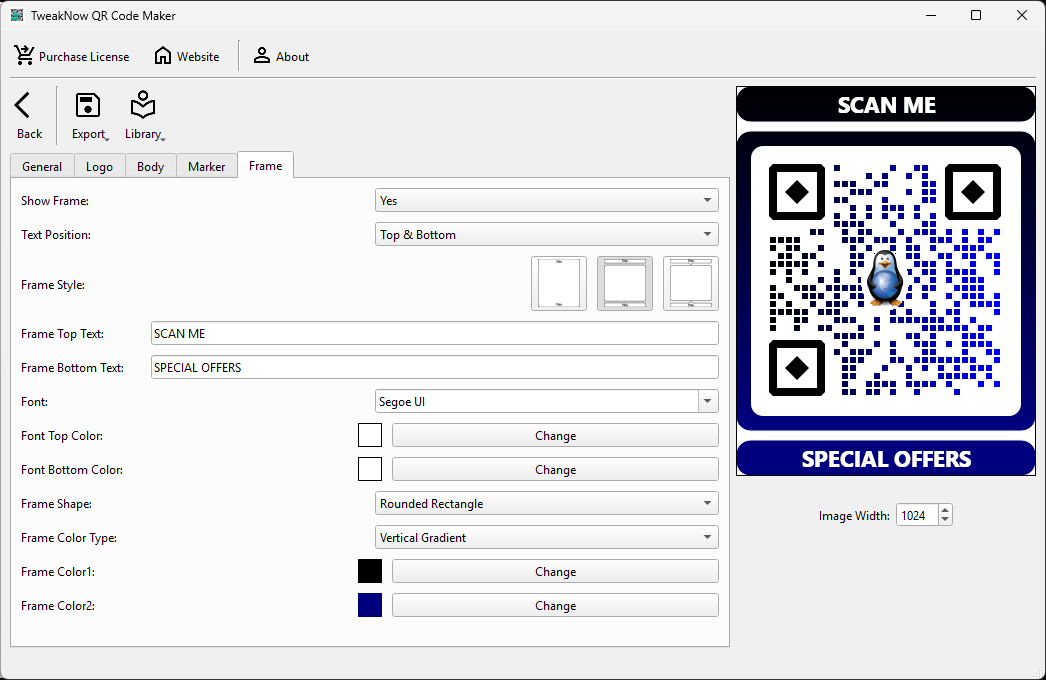Viewport: 1046px width, 680px height.
Task: Switch to the Logo tab
Action: (x=99, y=166)
